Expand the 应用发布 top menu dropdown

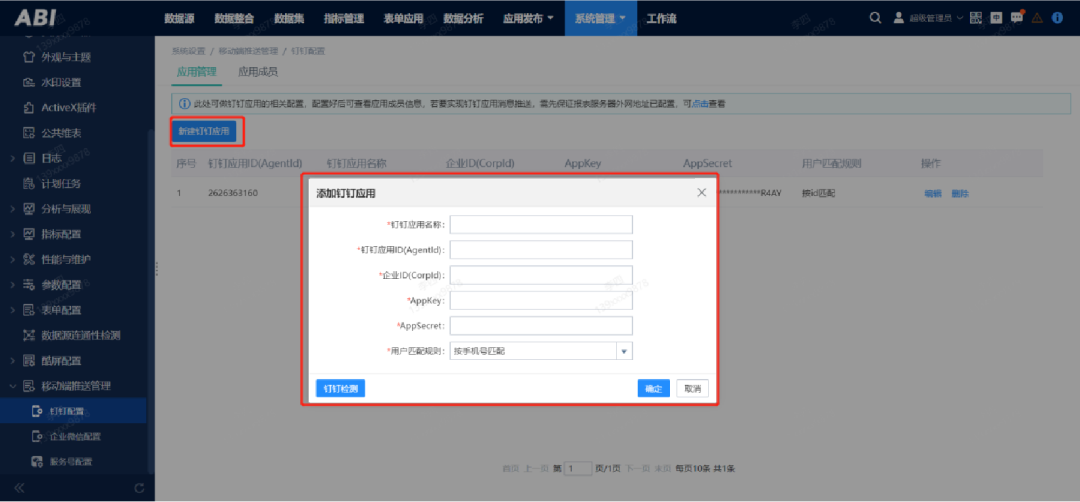528,18
